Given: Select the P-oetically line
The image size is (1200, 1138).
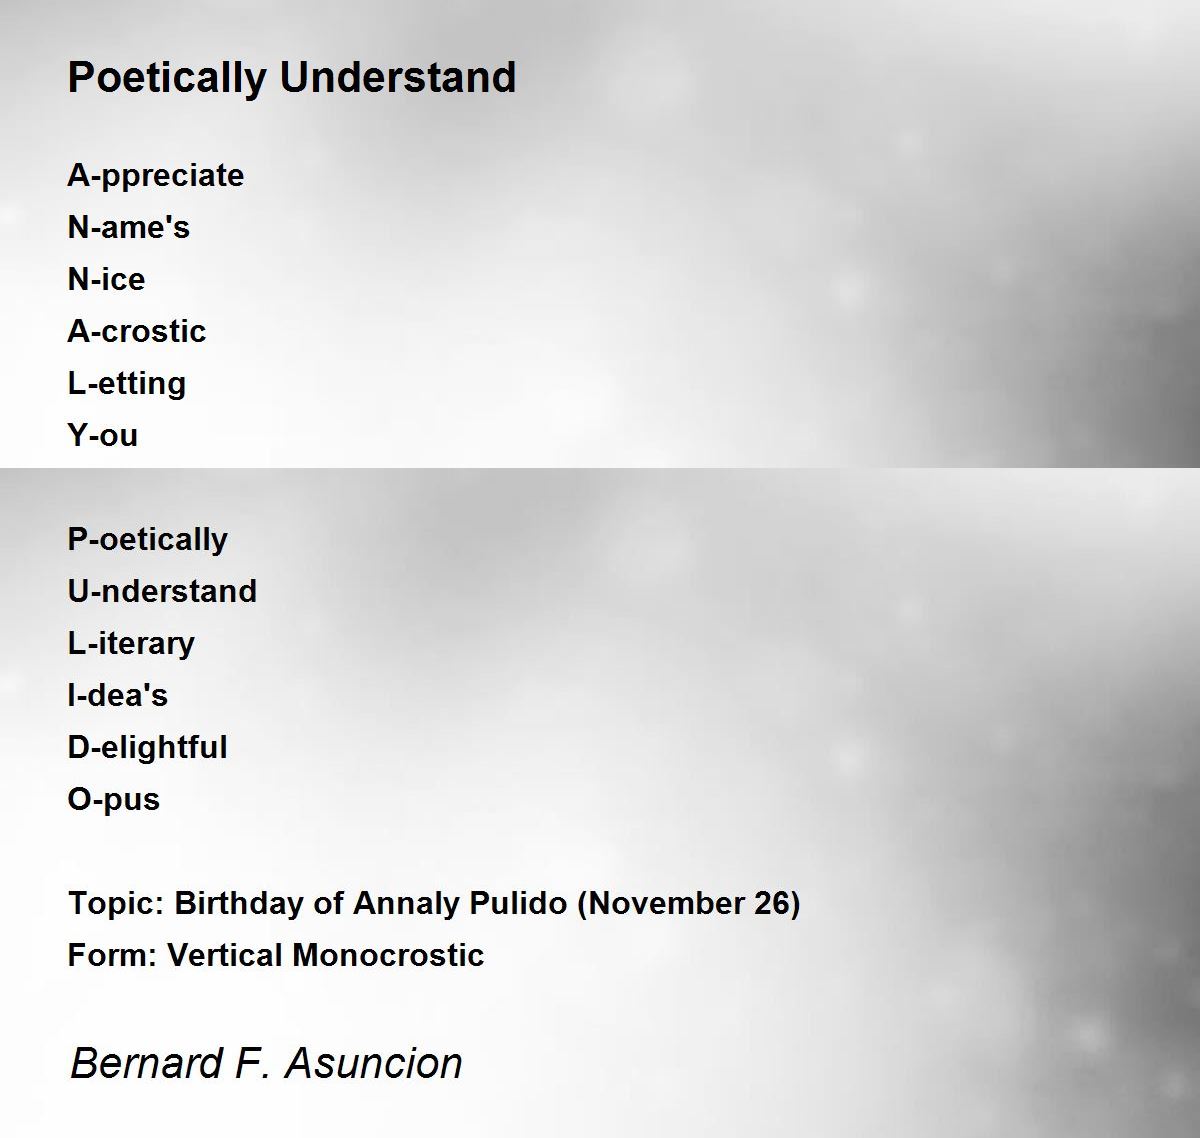Looking at the screenshot, I should 148,540.
